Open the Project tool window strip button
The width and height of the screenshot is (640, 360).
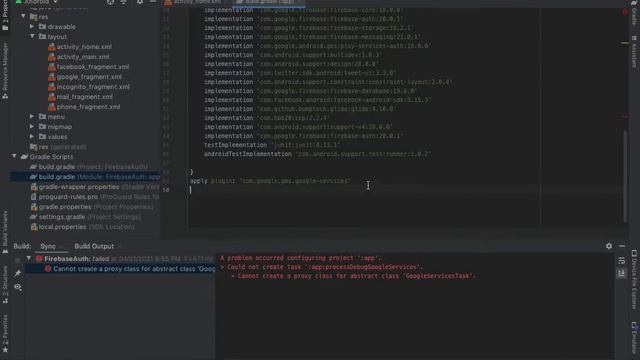pos(5,16)
